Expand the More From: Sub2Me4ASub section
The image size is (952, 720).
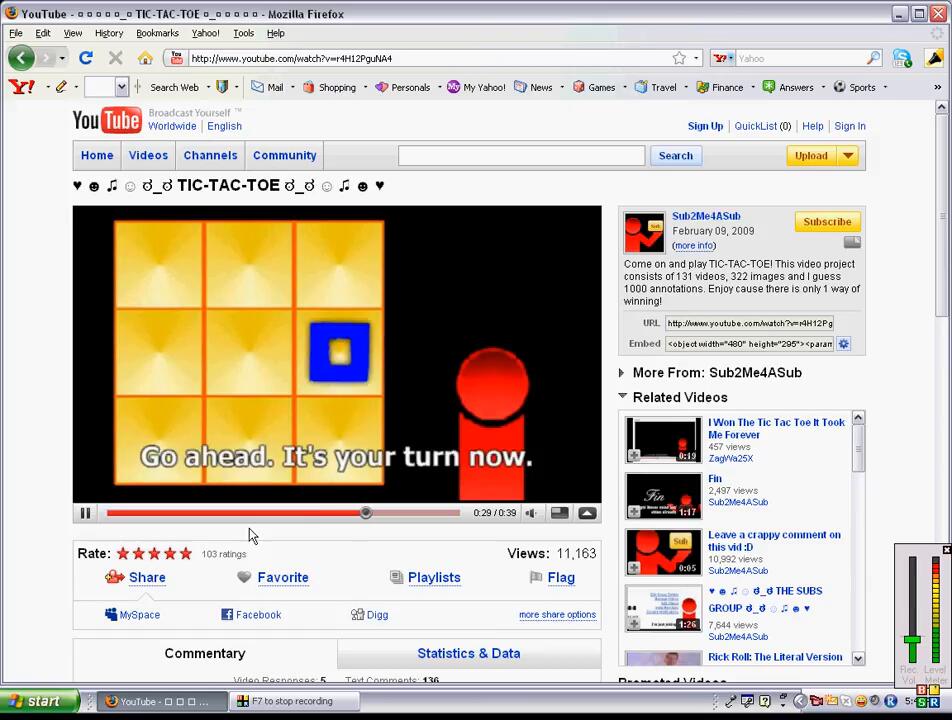tap(622, 373)
